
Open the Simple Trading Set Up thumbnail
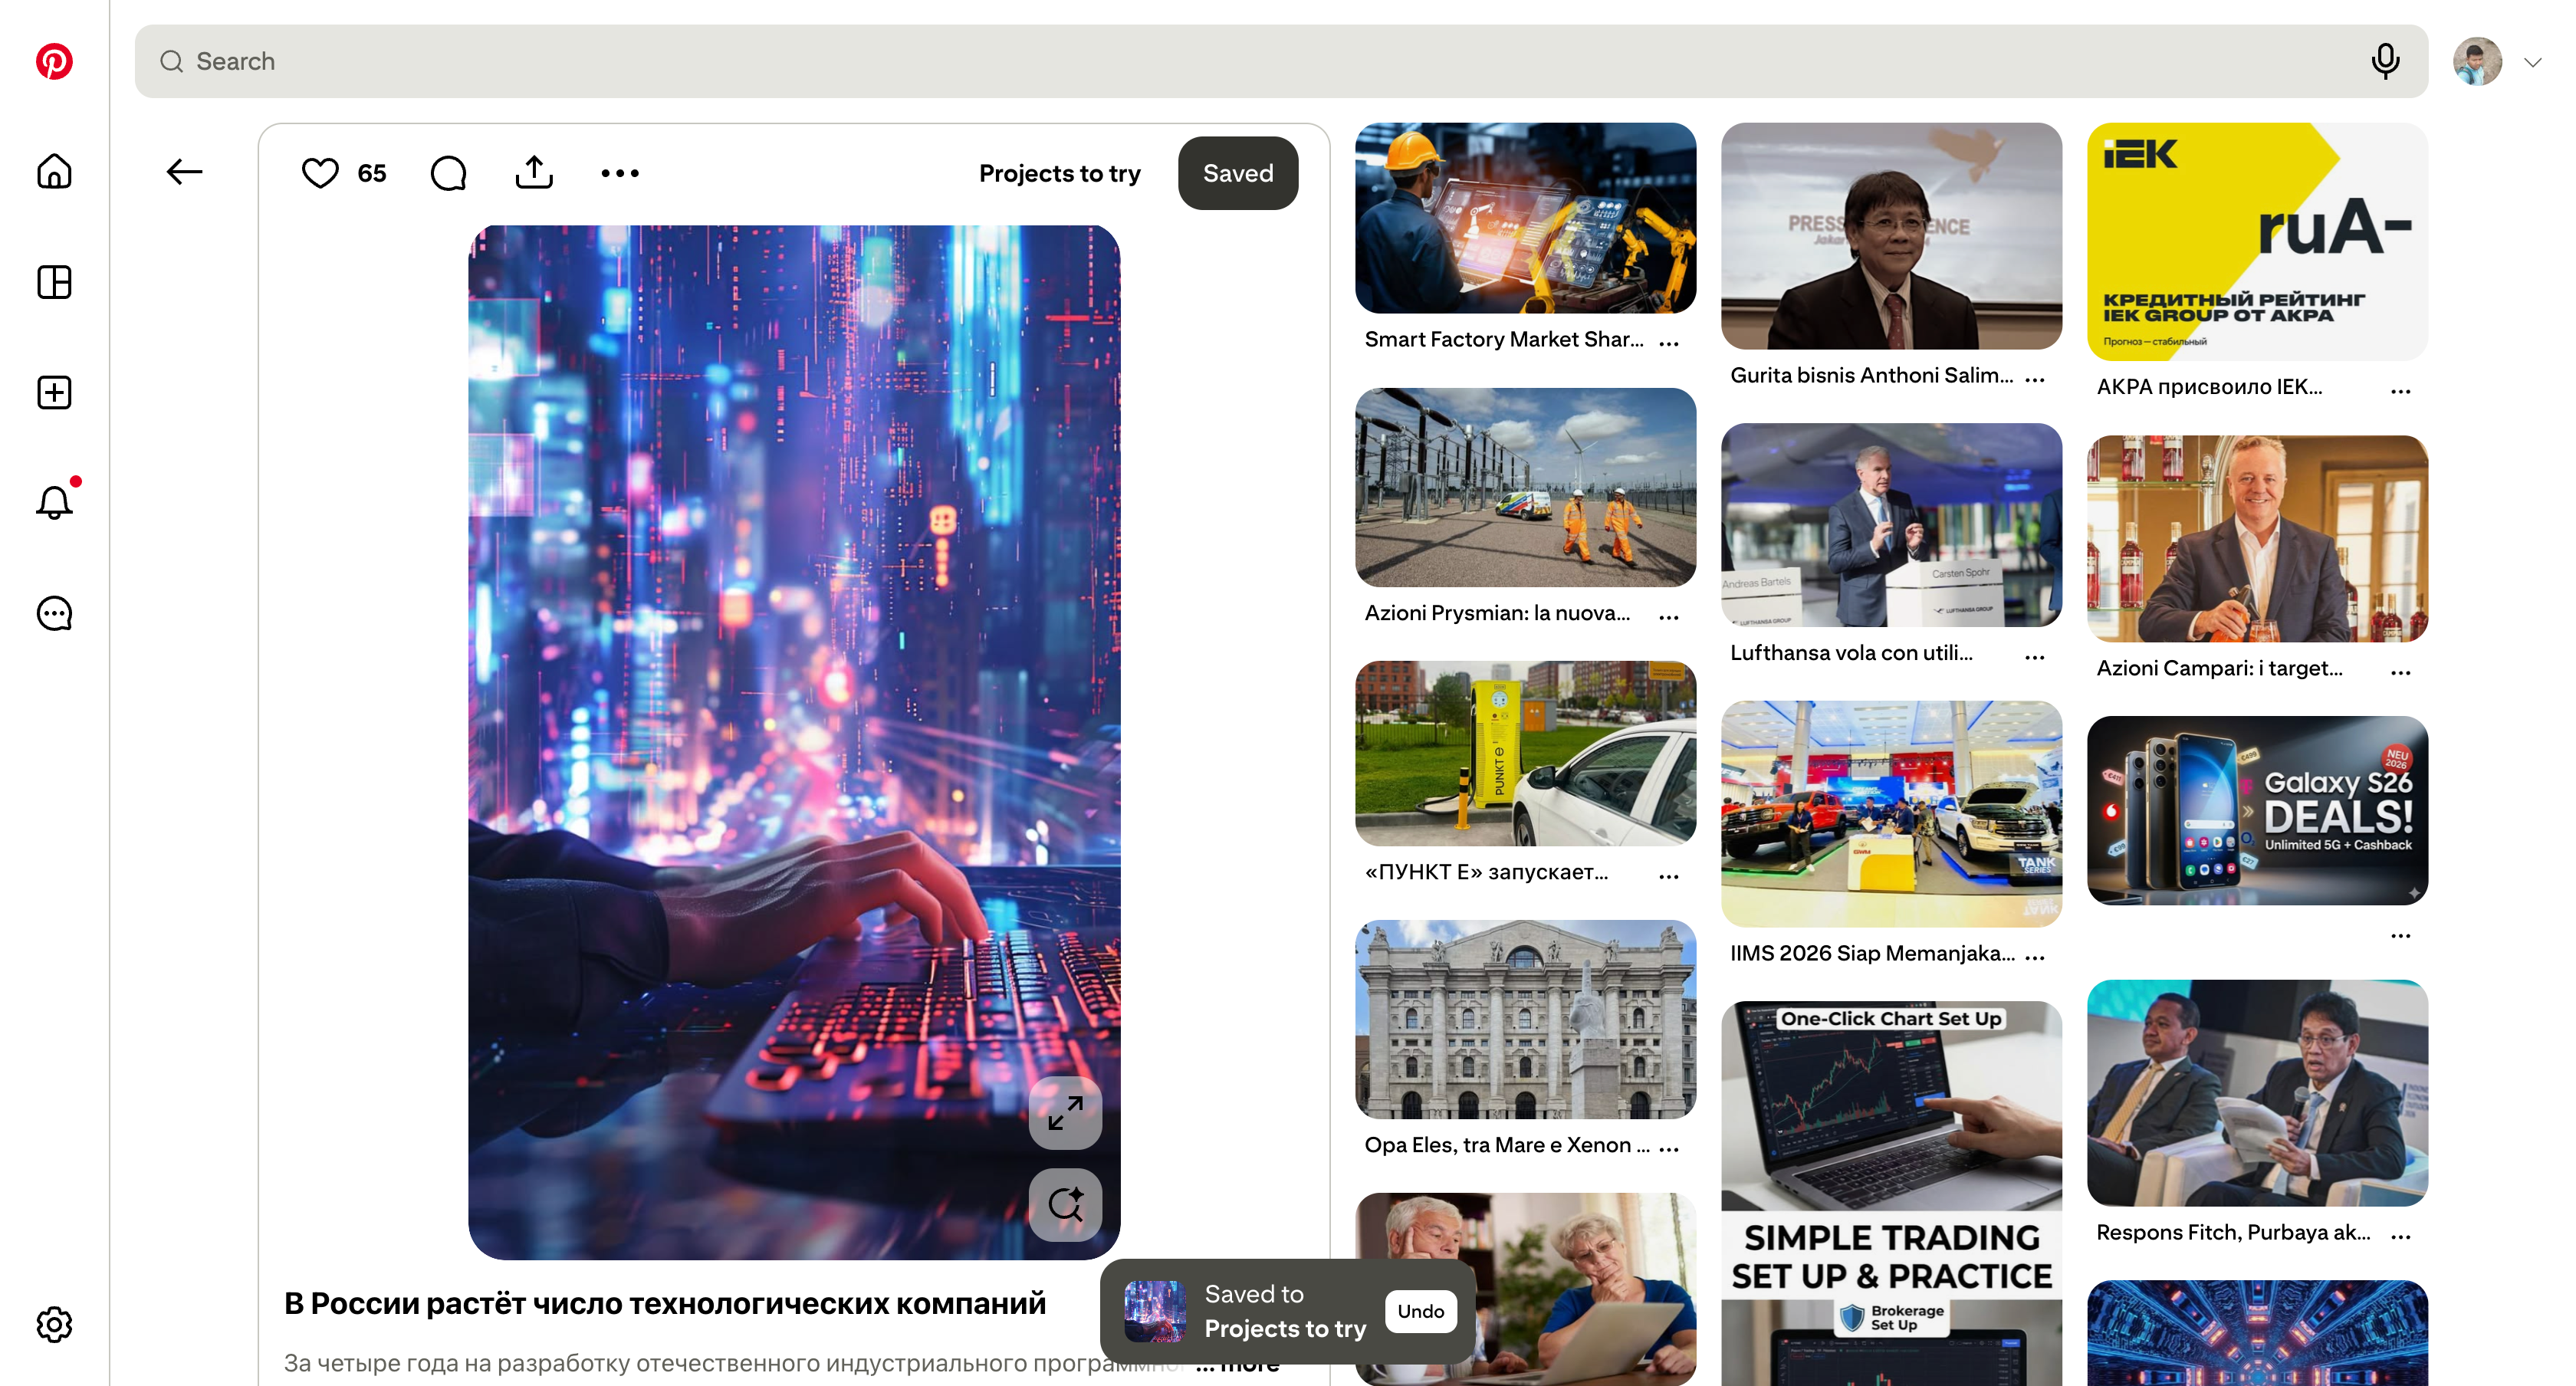pyautogui.click(x=1891, y=1194)
